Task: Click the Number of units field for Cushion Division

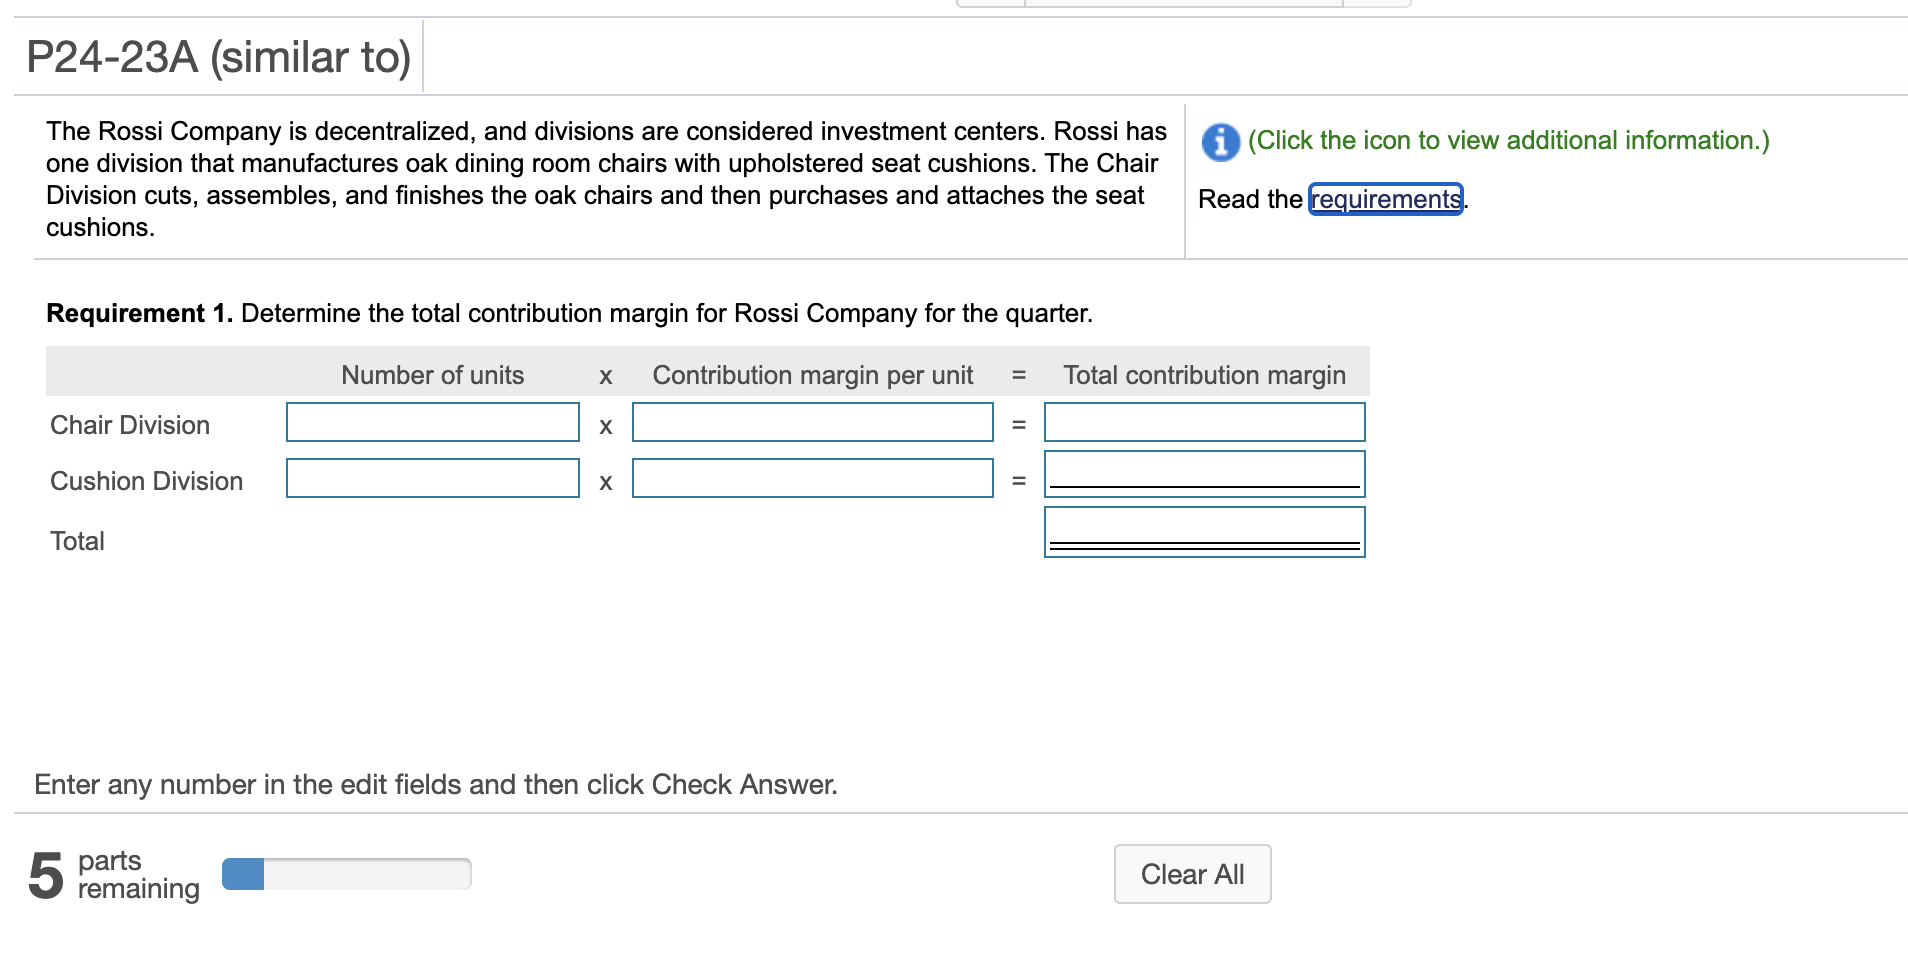Action: tap(432, 480)
